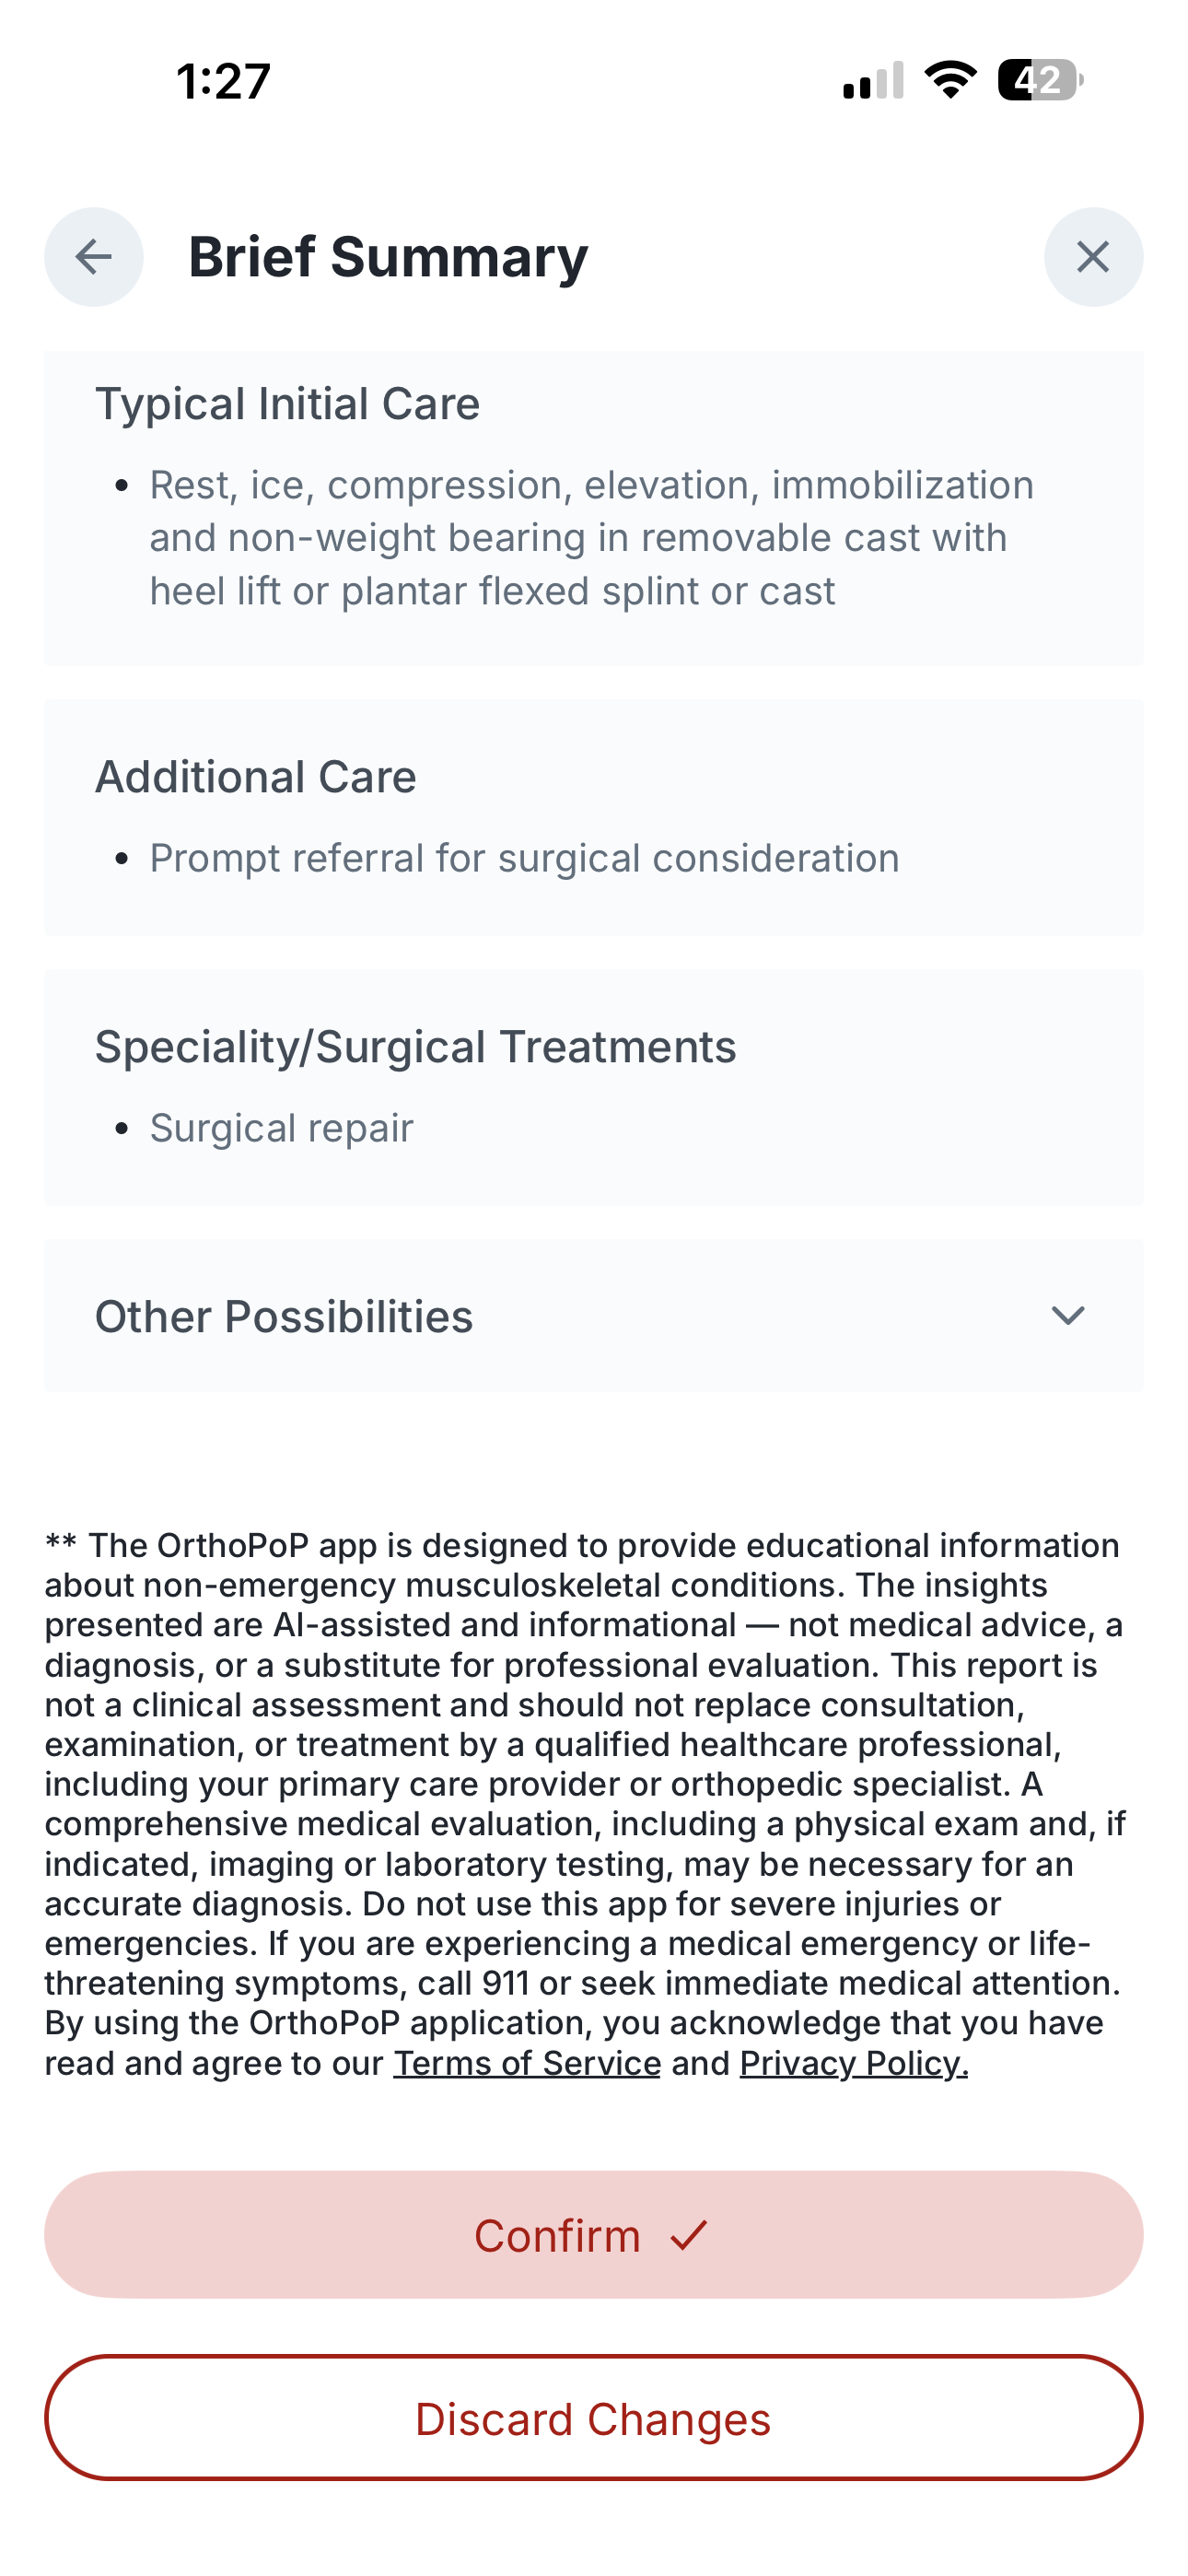Open the Privacy Policy link

click(x=853, y=2063)
